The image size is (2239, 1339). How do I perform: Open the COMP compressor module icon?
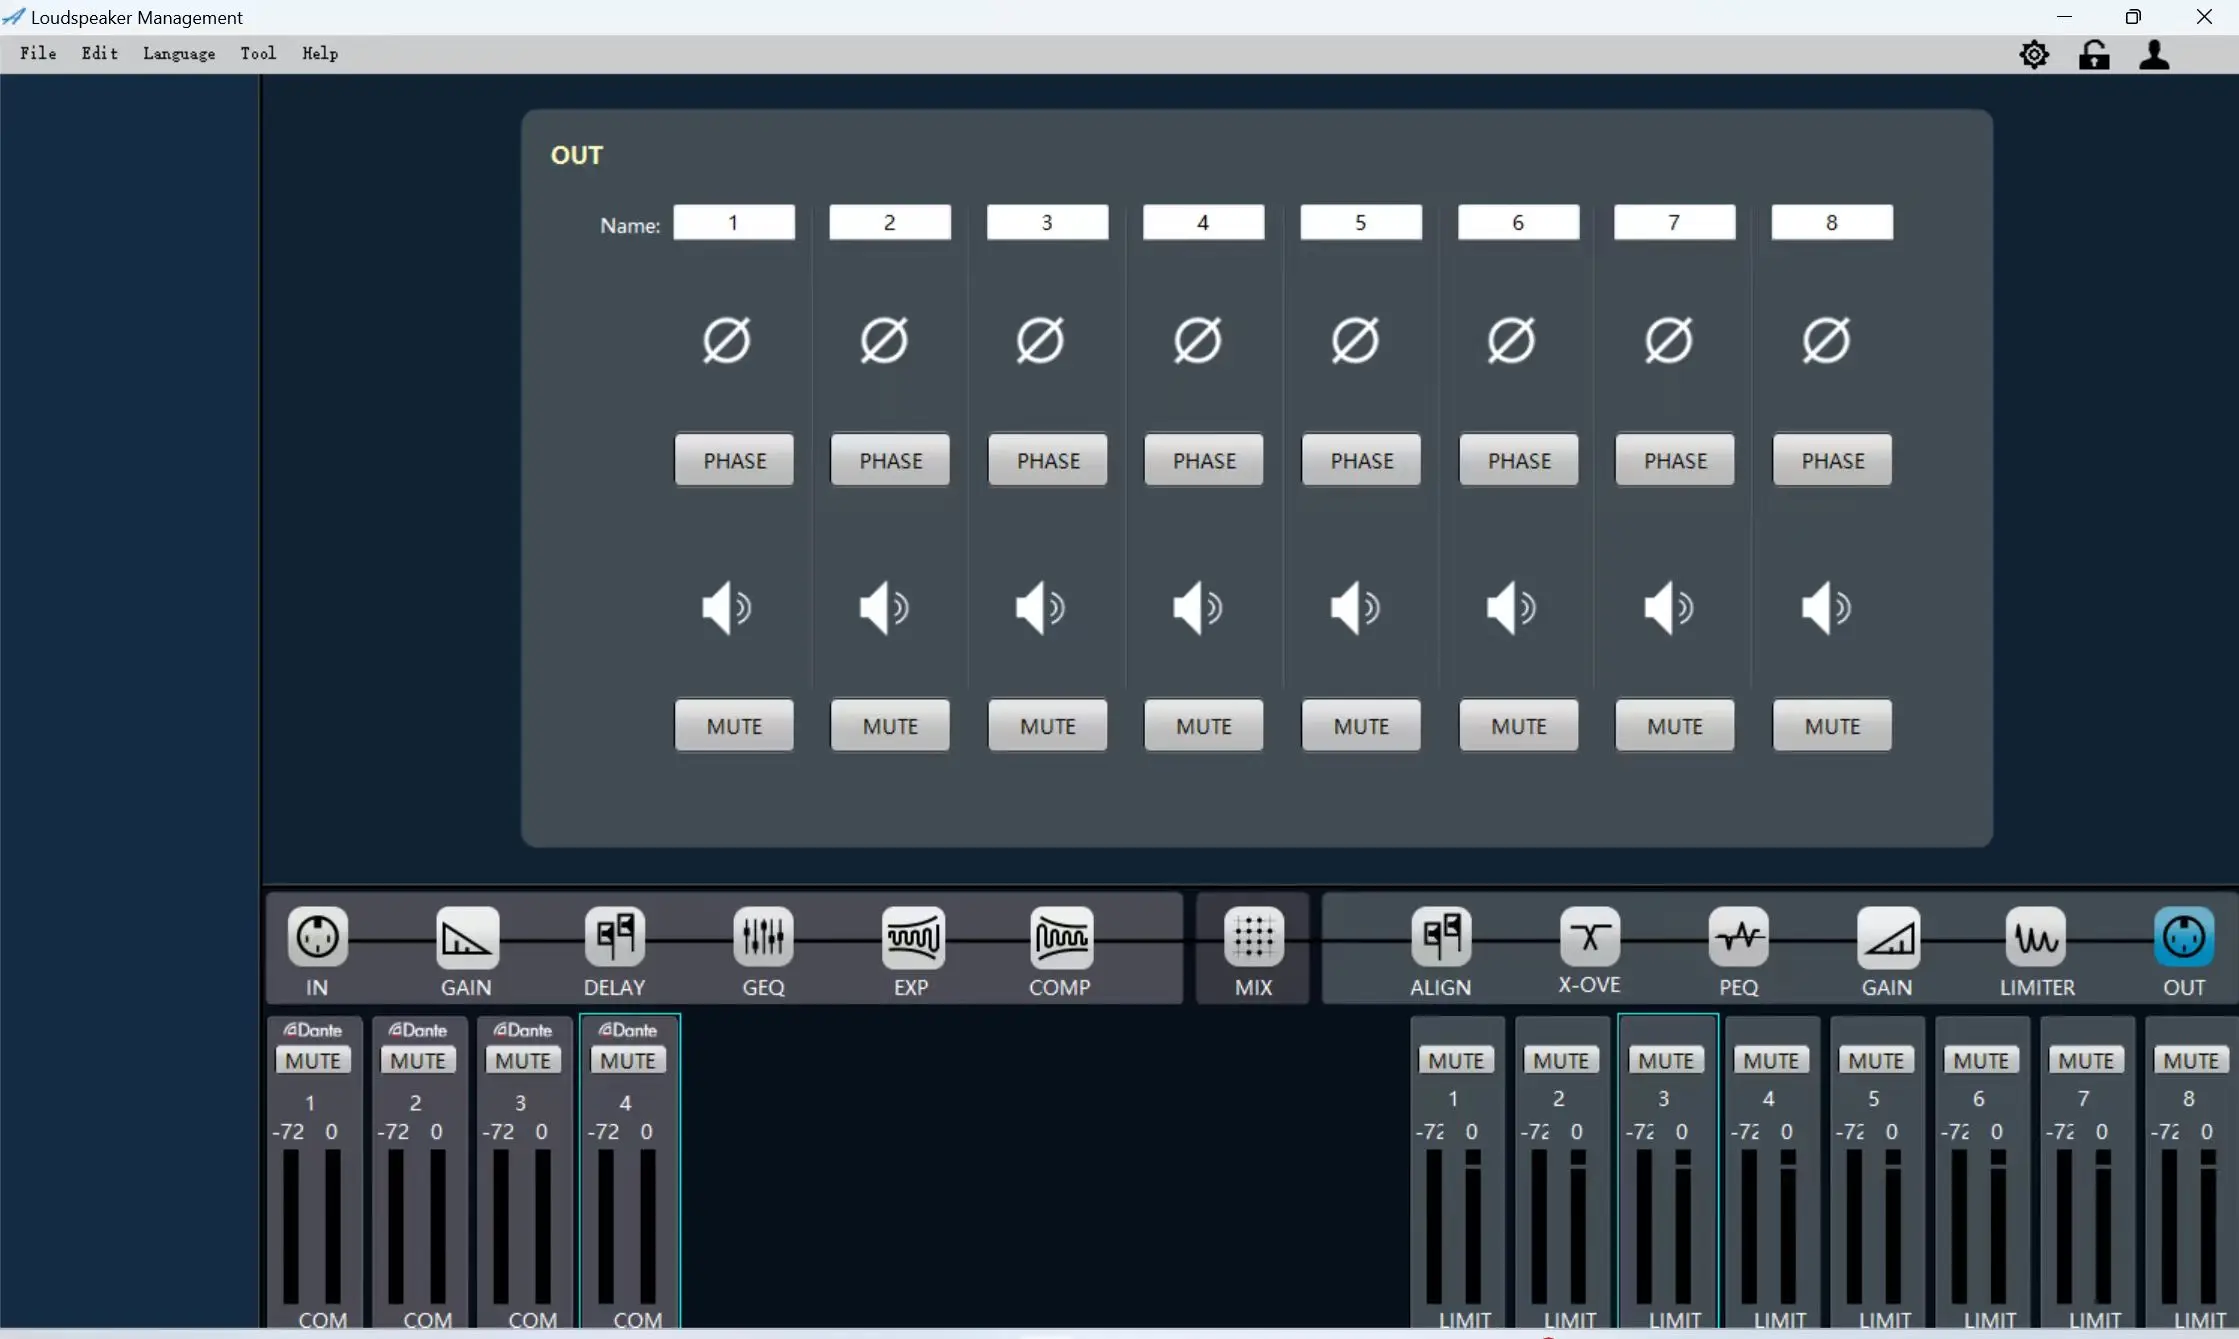click(1060, 937)
